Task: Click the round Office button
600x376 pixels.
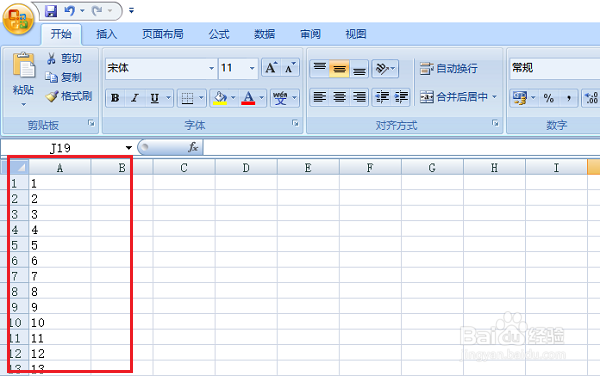Action: pos(18,19)
